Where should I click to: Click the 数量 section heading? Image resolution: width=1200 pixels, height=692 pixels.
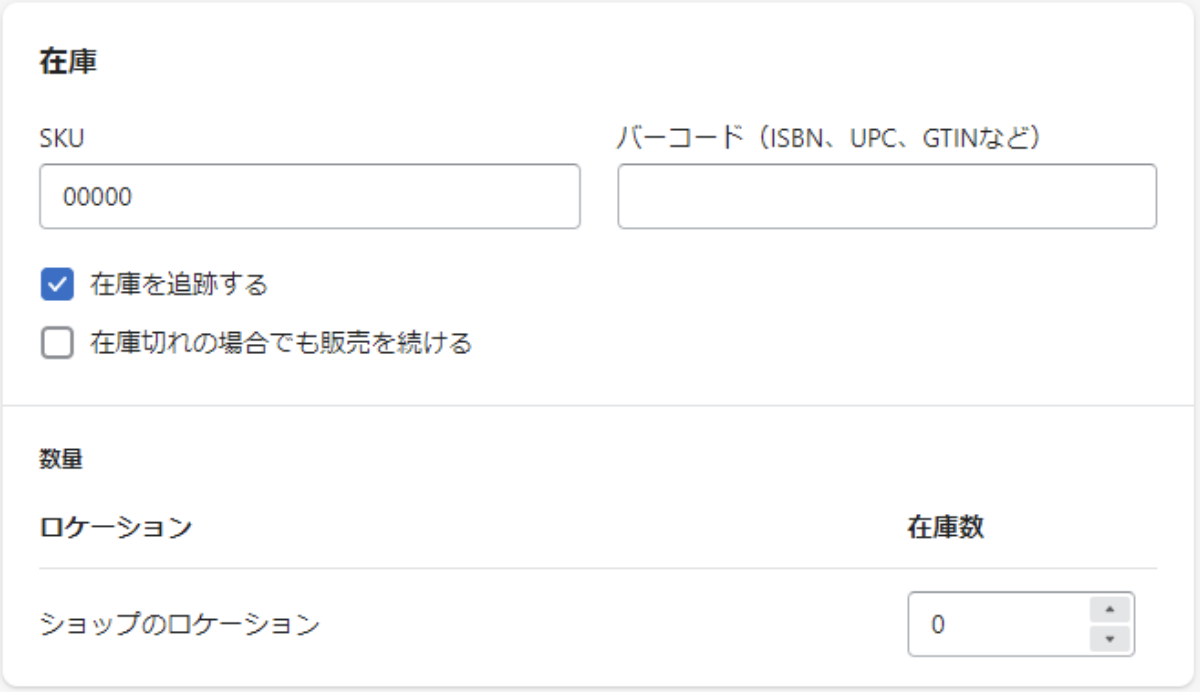tap(61, 459)
